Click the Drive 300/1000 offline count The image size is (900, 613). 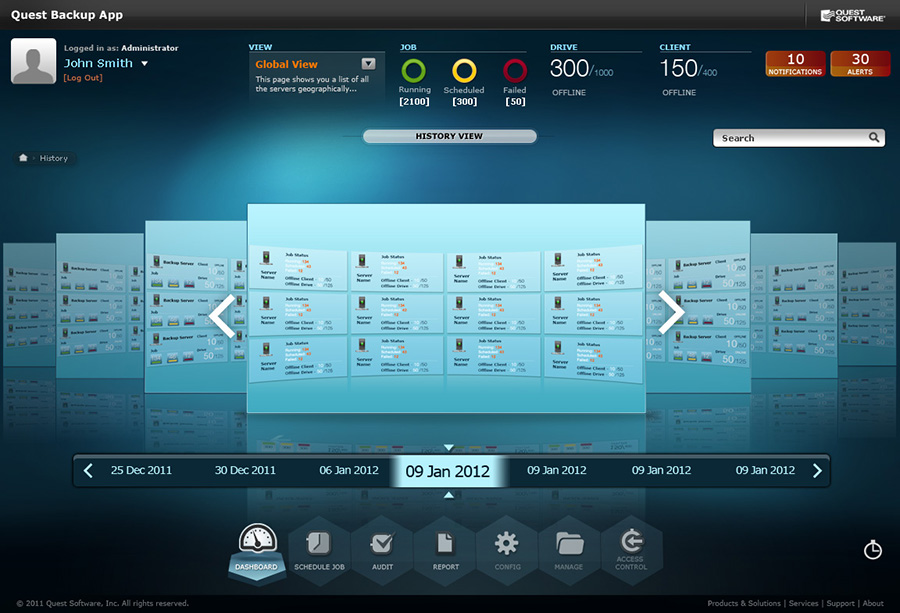point(581,69)
